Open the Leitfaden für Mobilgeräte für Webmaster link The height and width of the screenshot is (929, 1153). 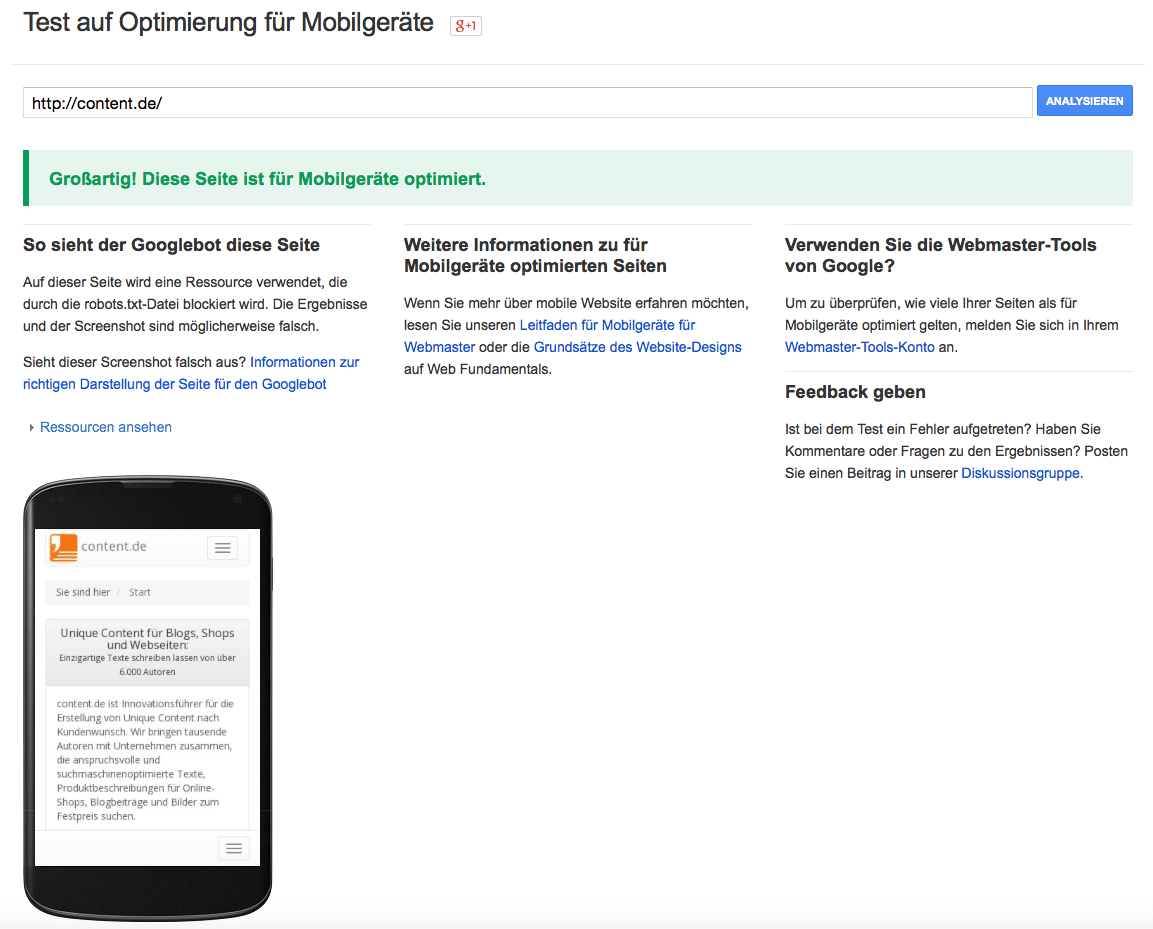[x=549, y=336]
